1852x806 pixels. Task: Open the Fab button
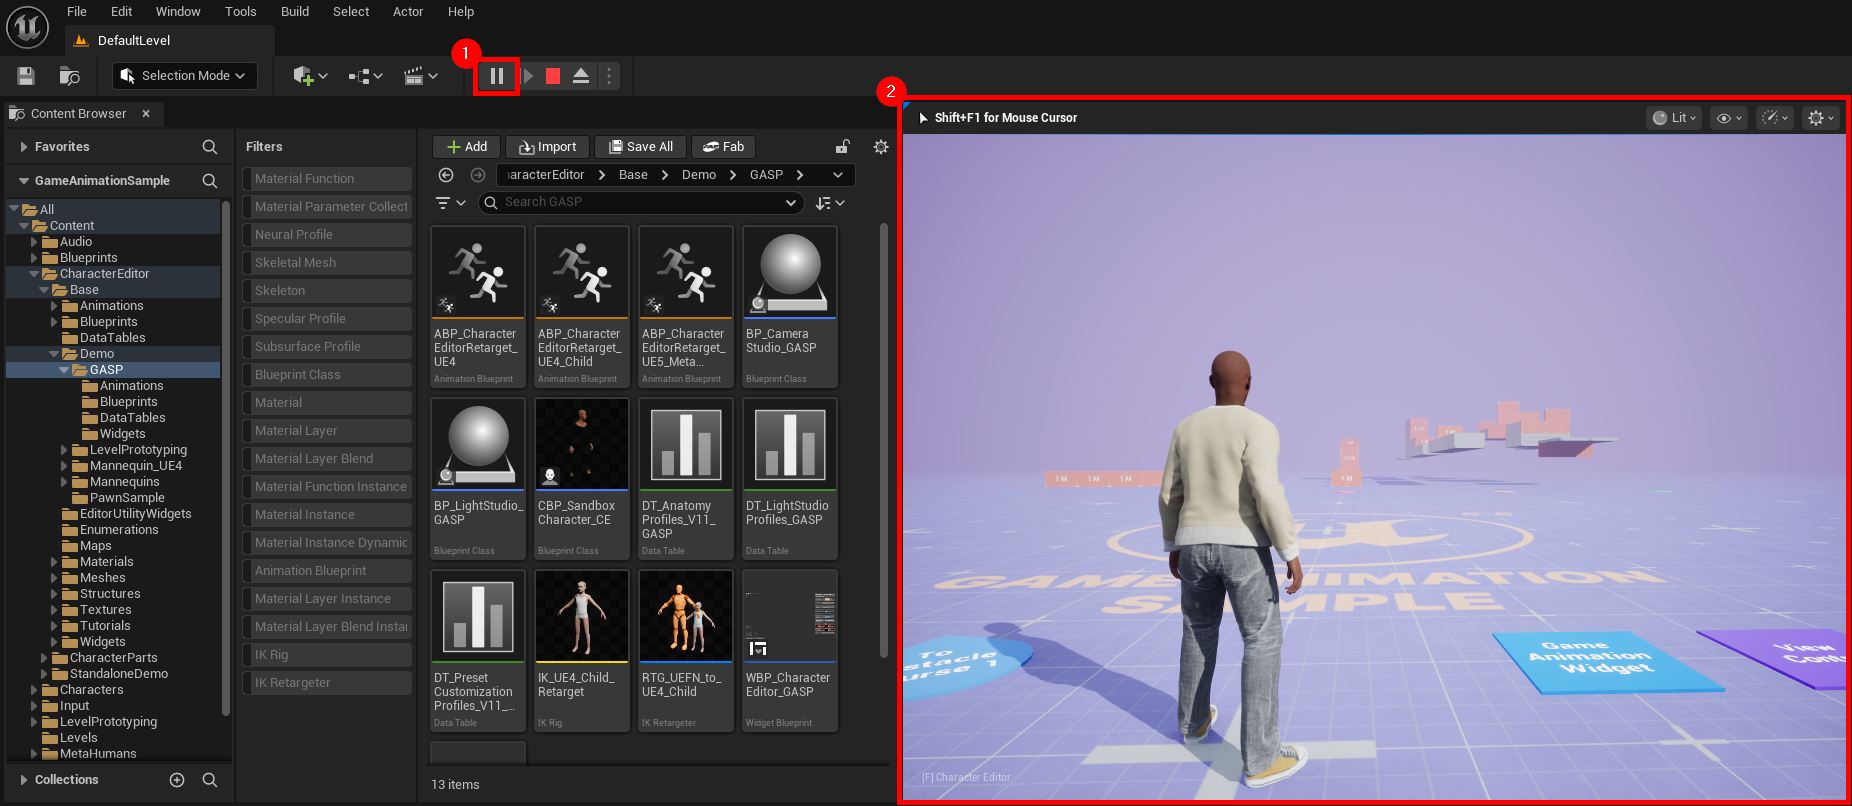tap(723, 147)
